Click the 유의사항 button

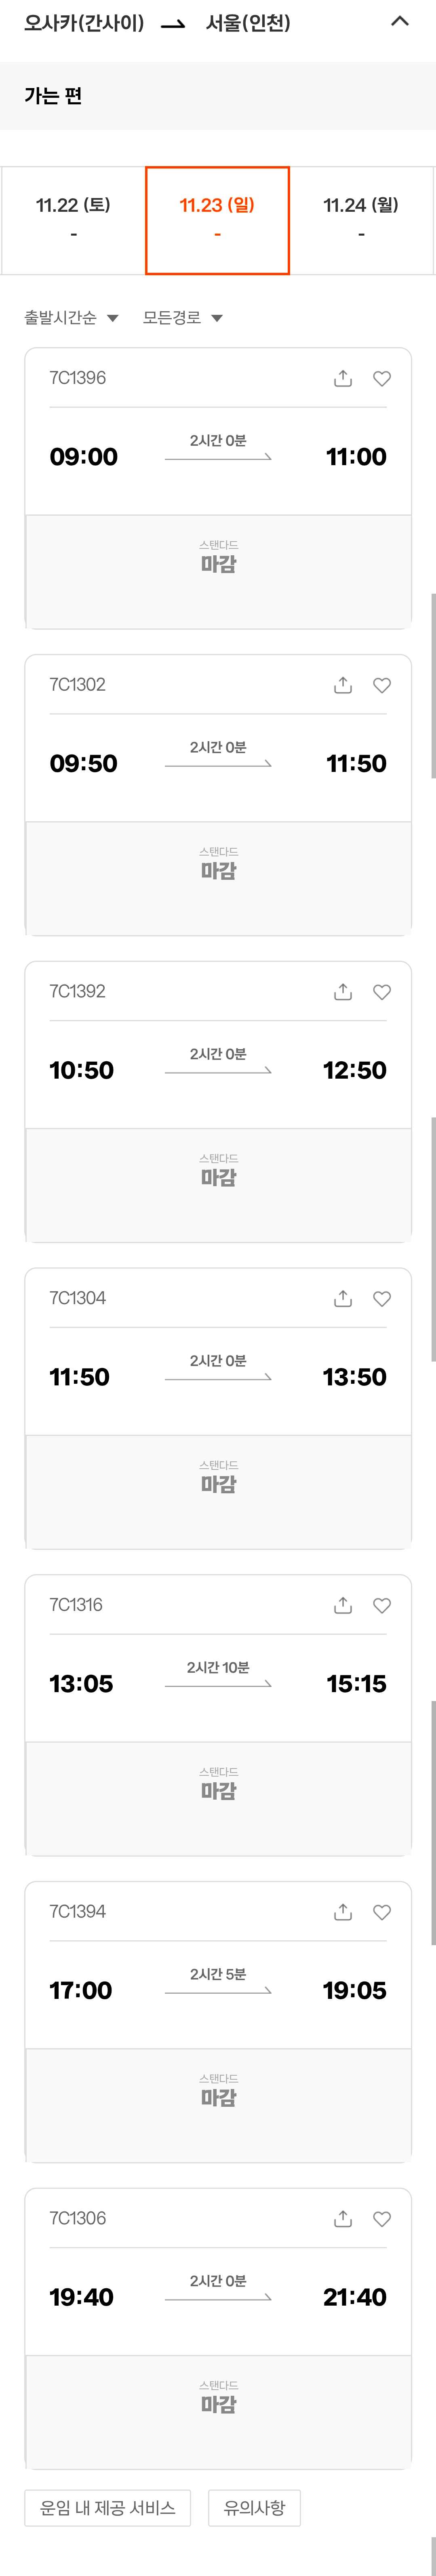point(254,2508)
